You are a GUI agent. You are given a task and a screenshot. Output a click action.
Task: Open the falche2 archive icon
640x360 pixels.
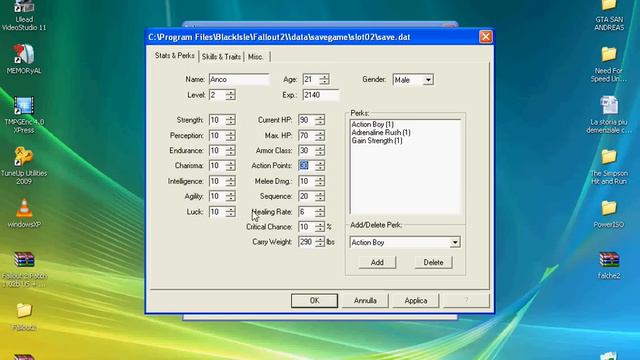609,265
